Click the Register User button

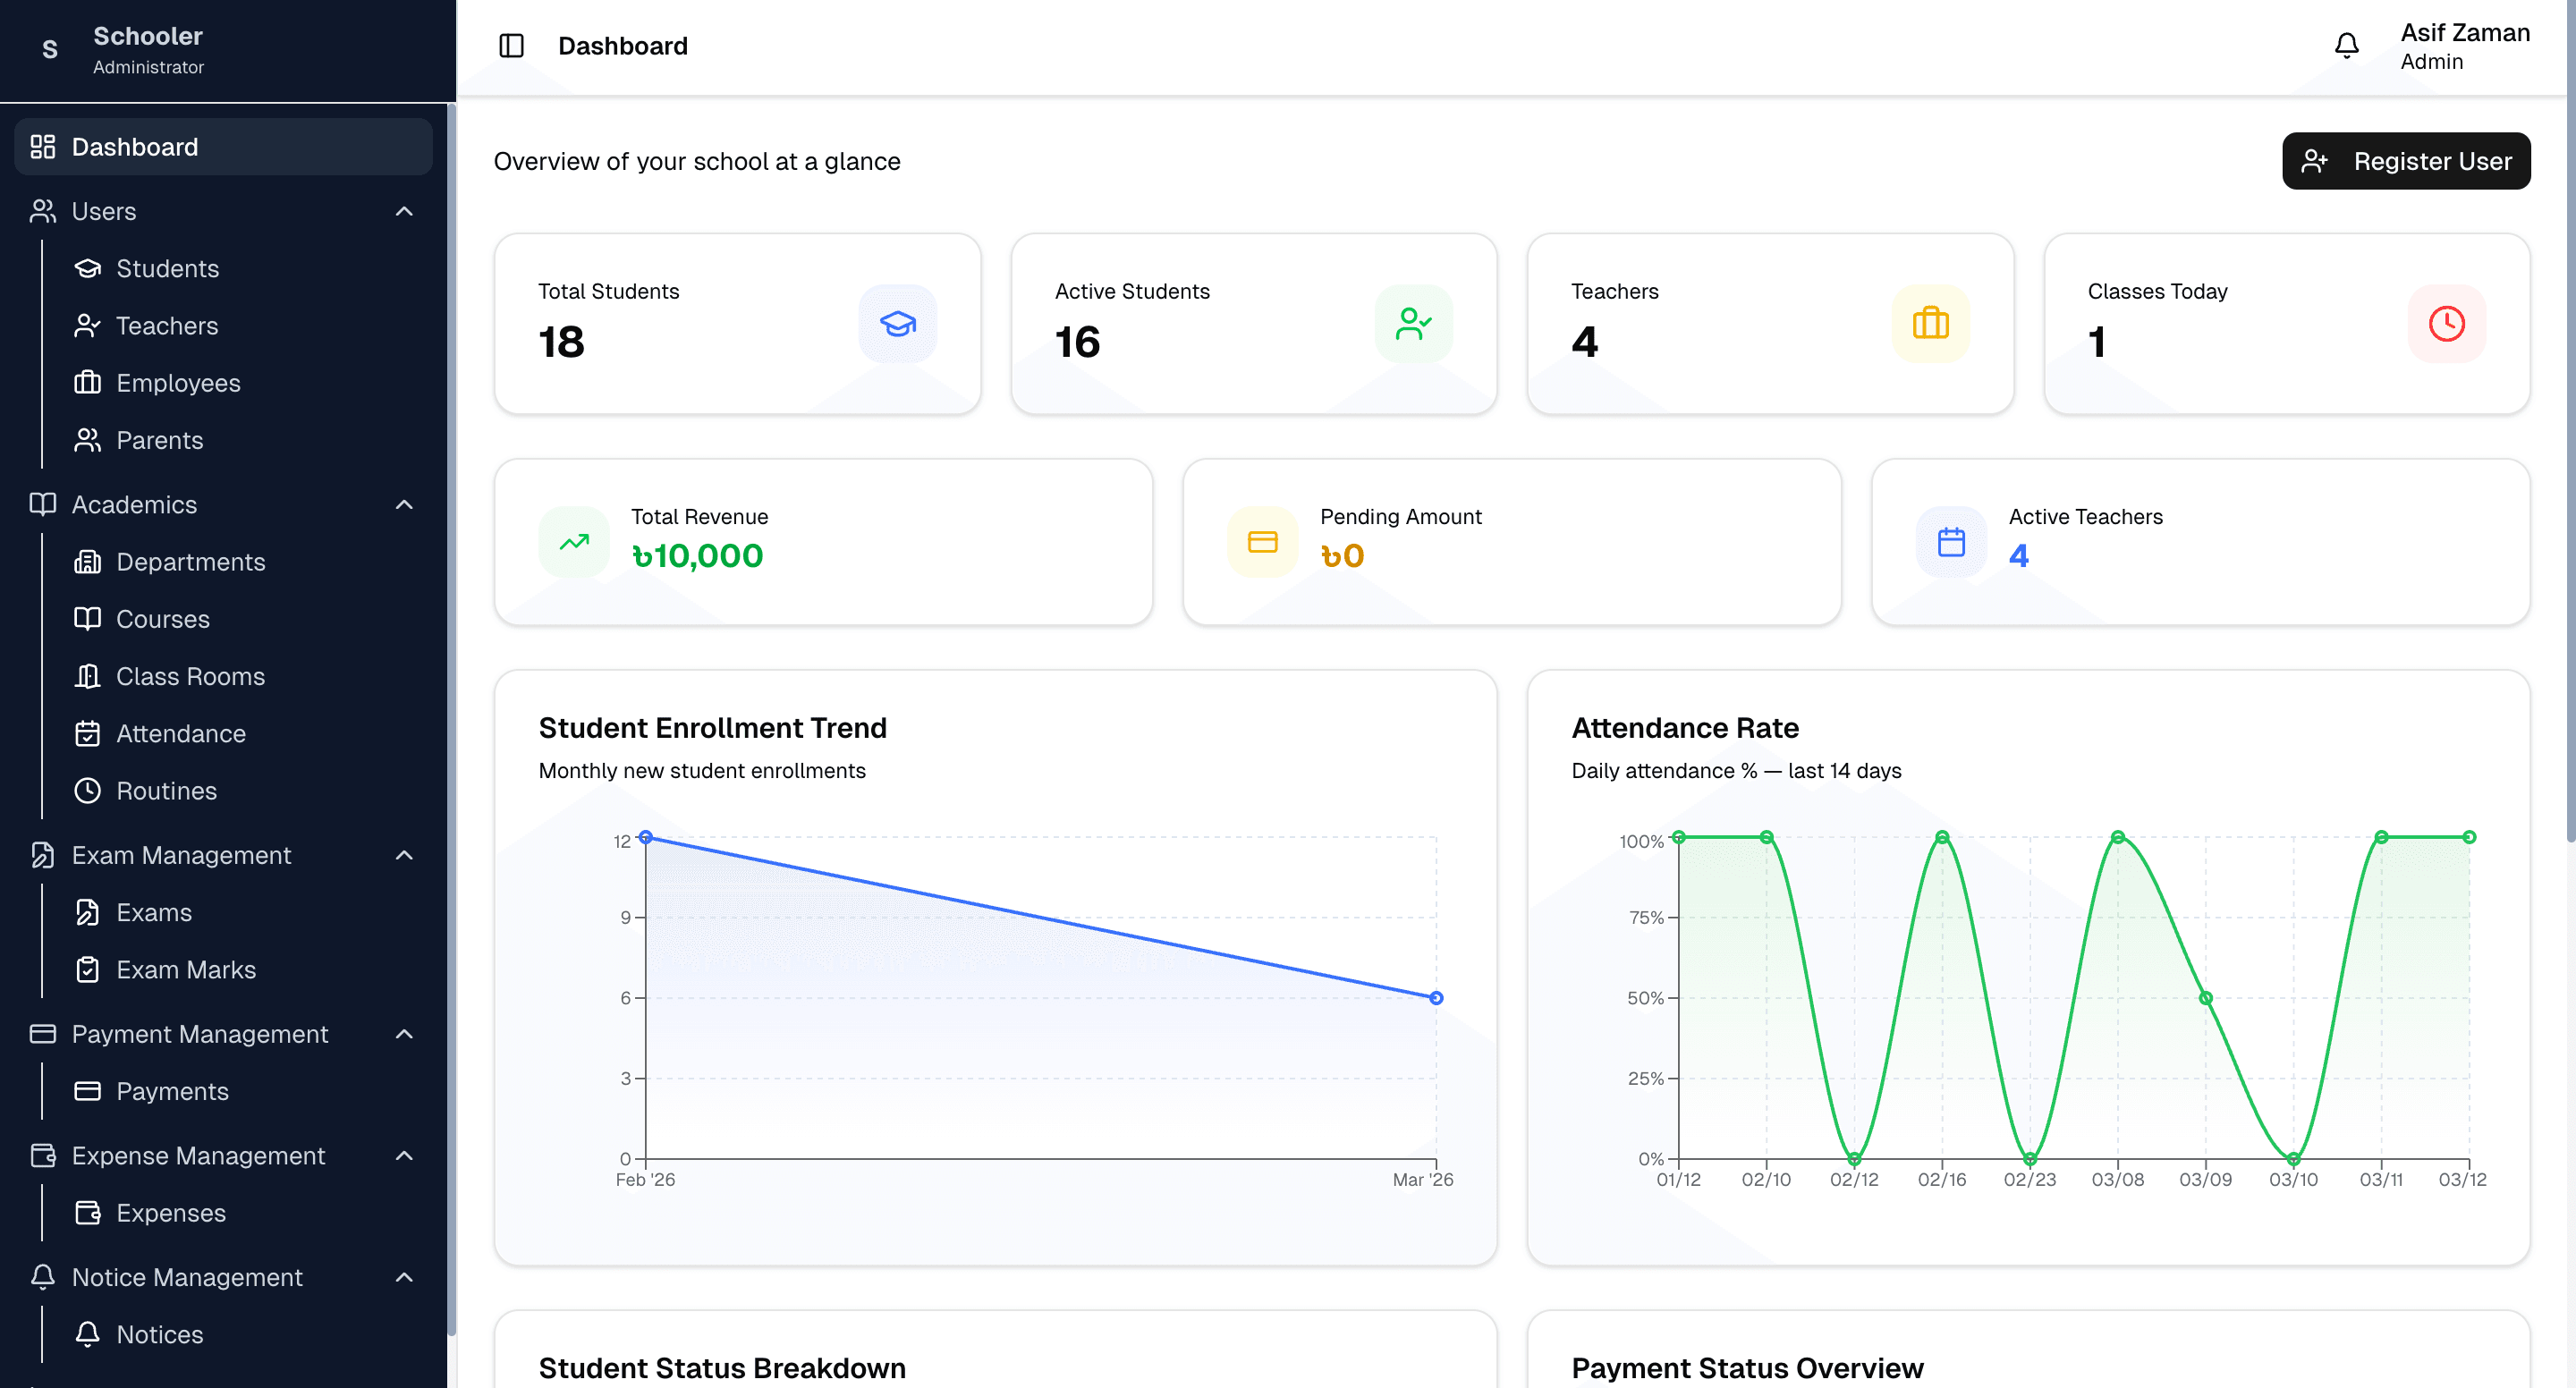coord(2406,160)
